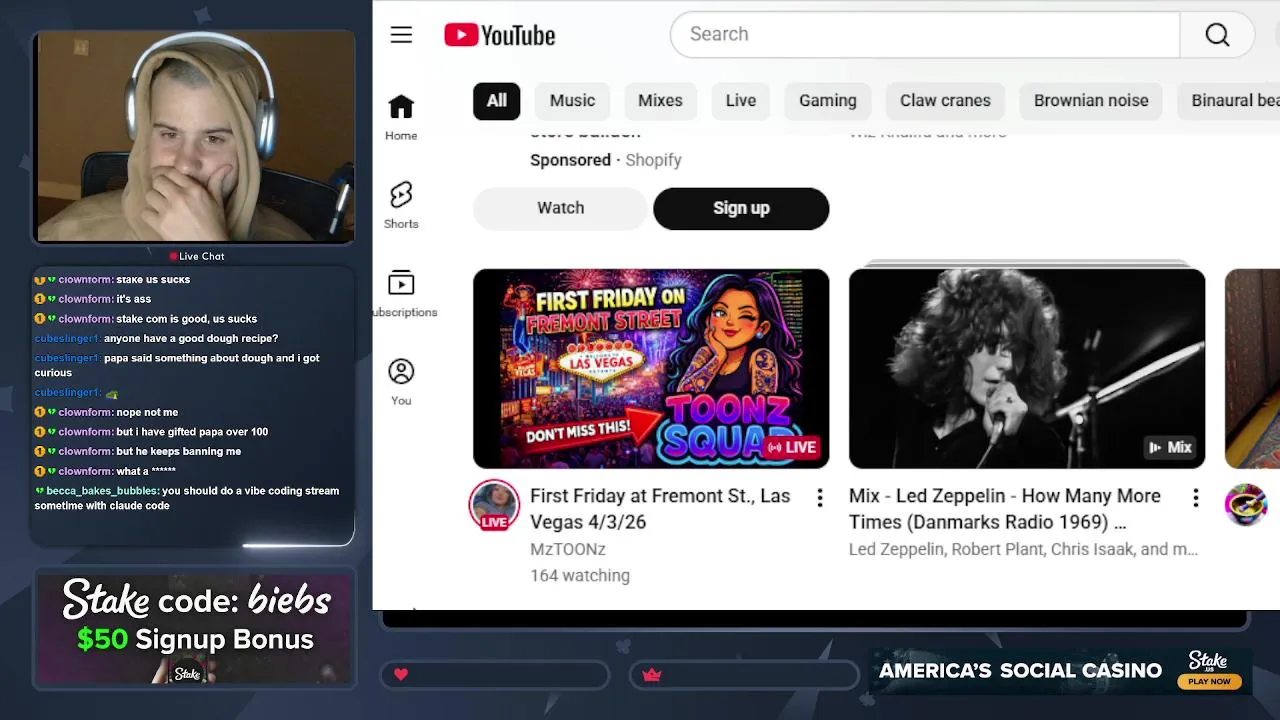Screen dimensions: 1280x720
Task: Select the Live filter chip
Action: (741, 100)
